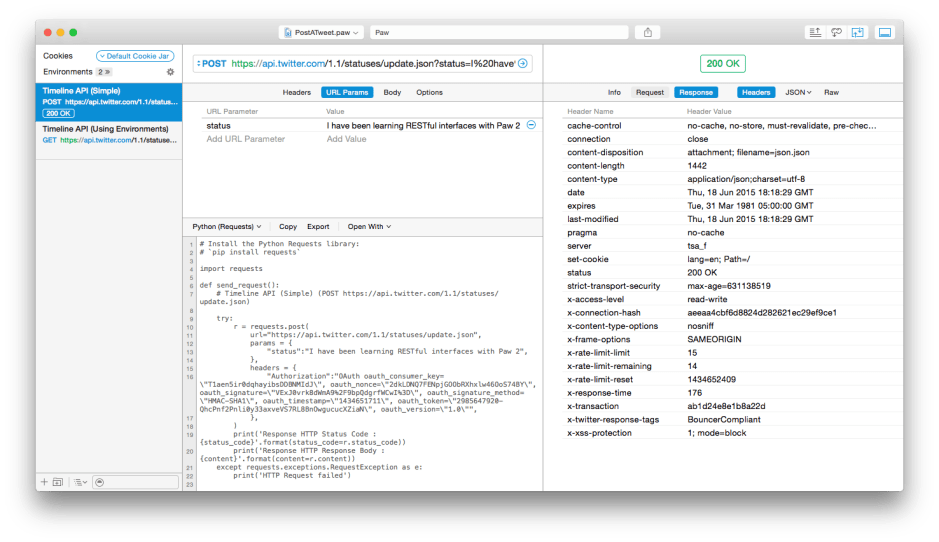The width and height of the screenshot is (939, 542).
Task: Click the x-transaction header name
Action: pos(592,406)
